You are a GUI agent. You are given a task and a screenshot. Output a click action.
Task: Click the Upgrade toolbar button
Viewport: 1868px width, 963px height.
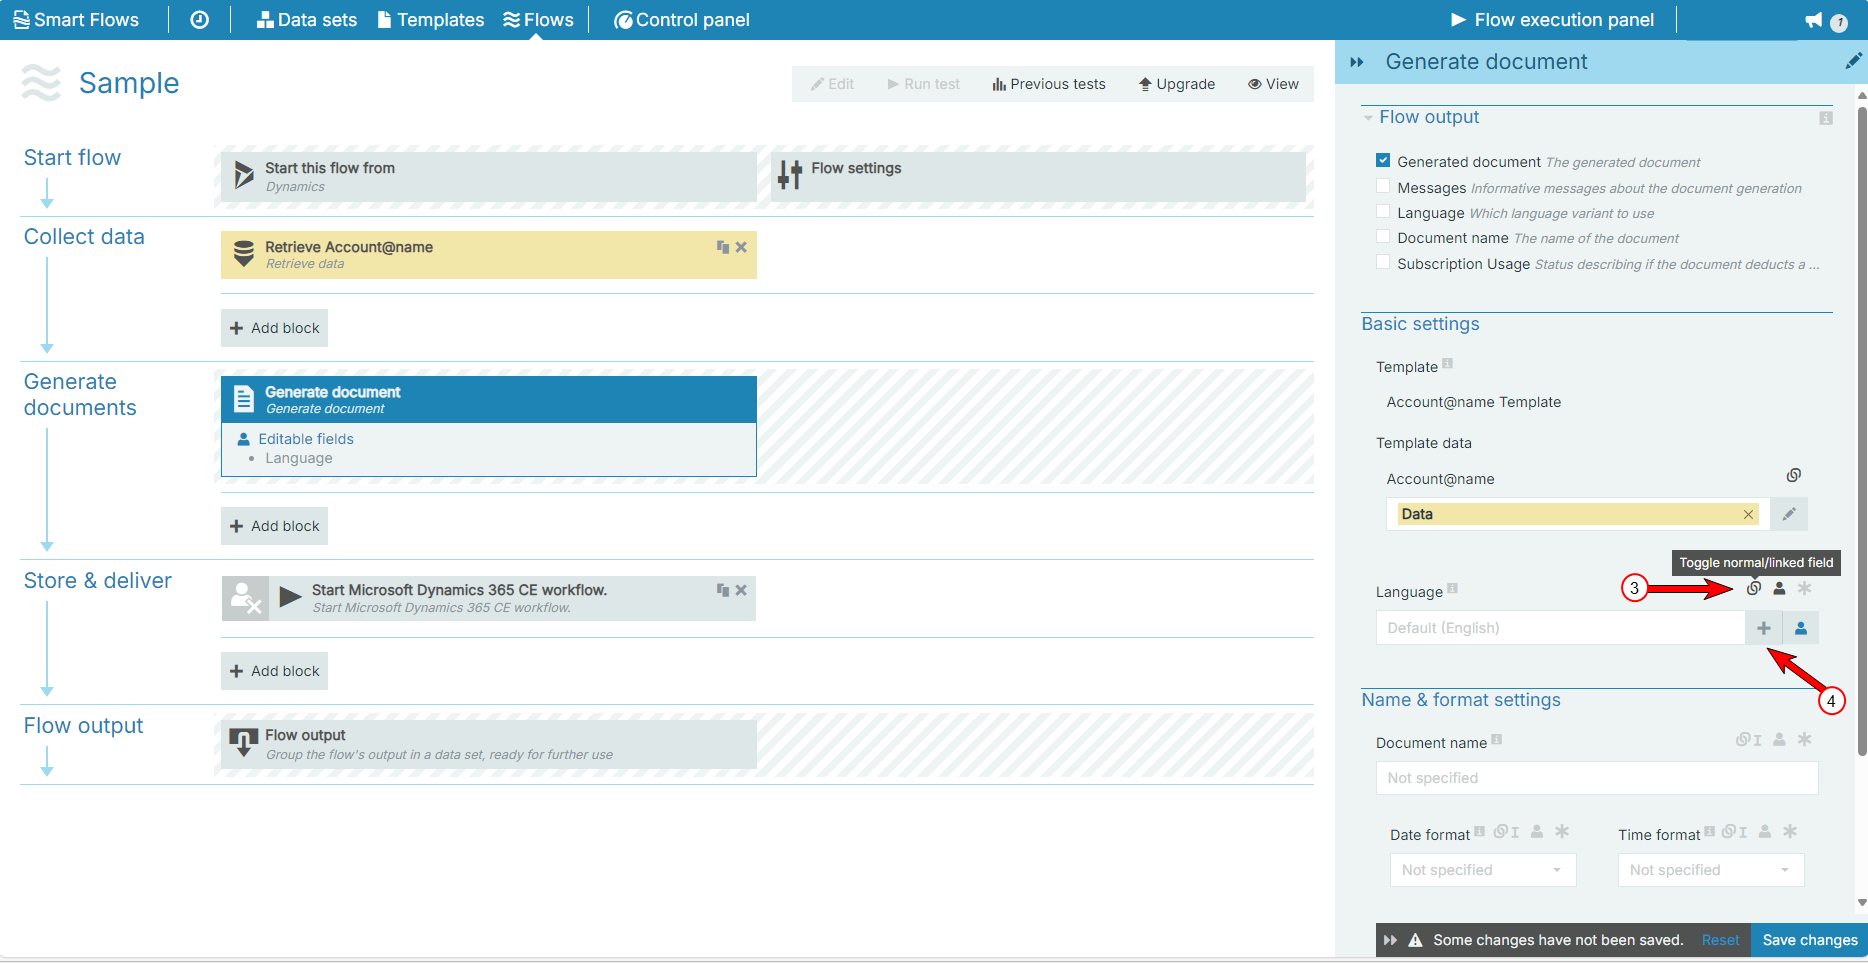pyautogui.click(x=1177, y=84)
